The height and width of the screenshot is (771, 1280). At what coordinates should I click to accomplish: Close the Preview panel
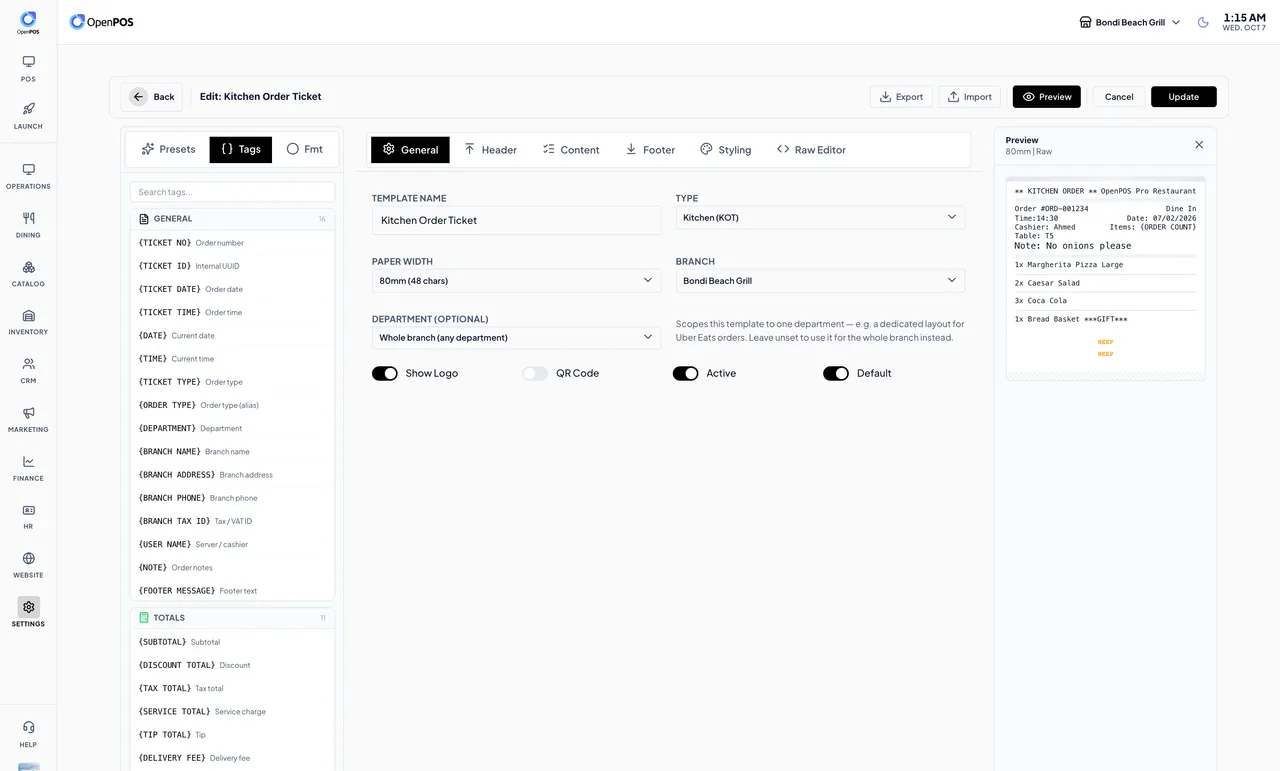click(1199, 145)
